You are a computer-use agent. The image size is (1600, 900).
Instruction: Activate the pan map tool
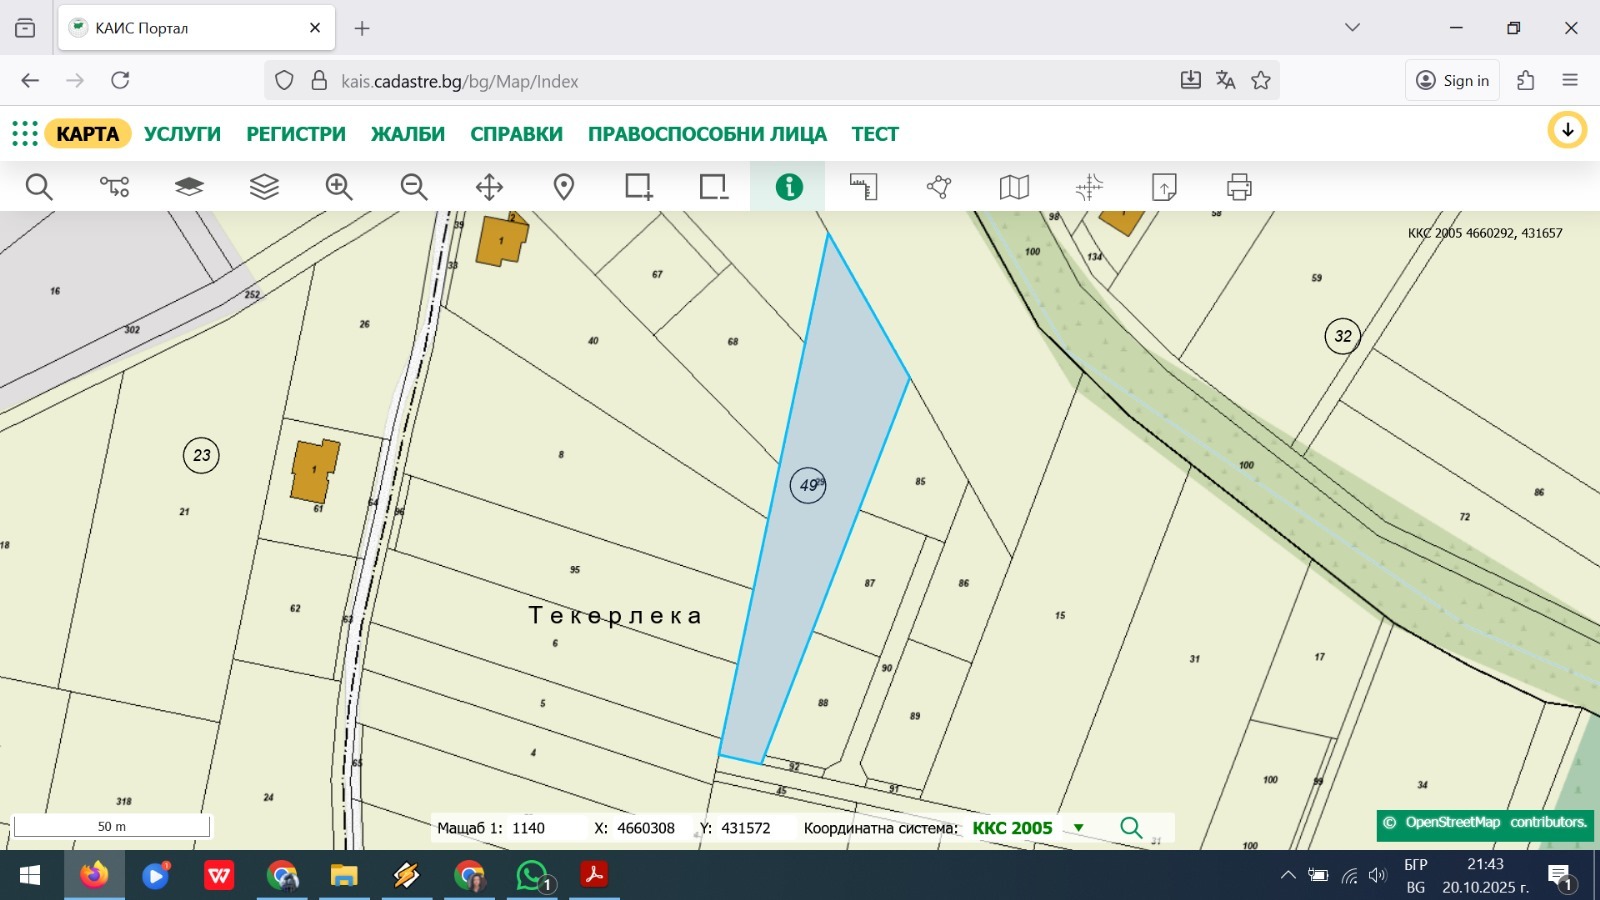(489, 187)
